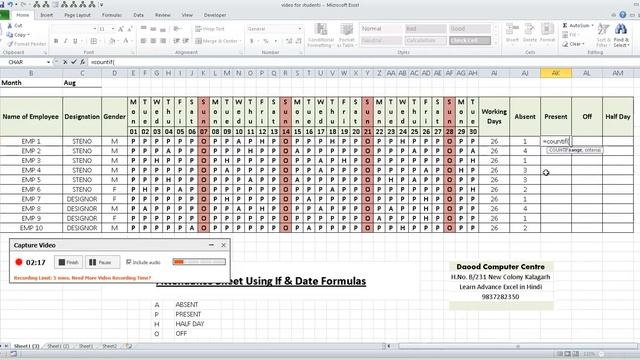Click Pause in Capture Video window

tap(102, 262)
